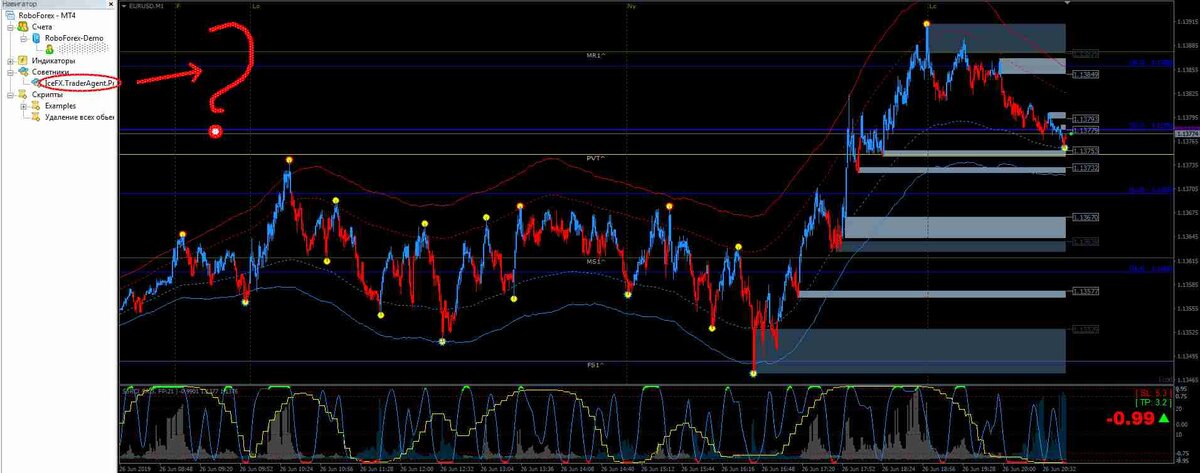Click the Examples folder icon

point(36,106)
